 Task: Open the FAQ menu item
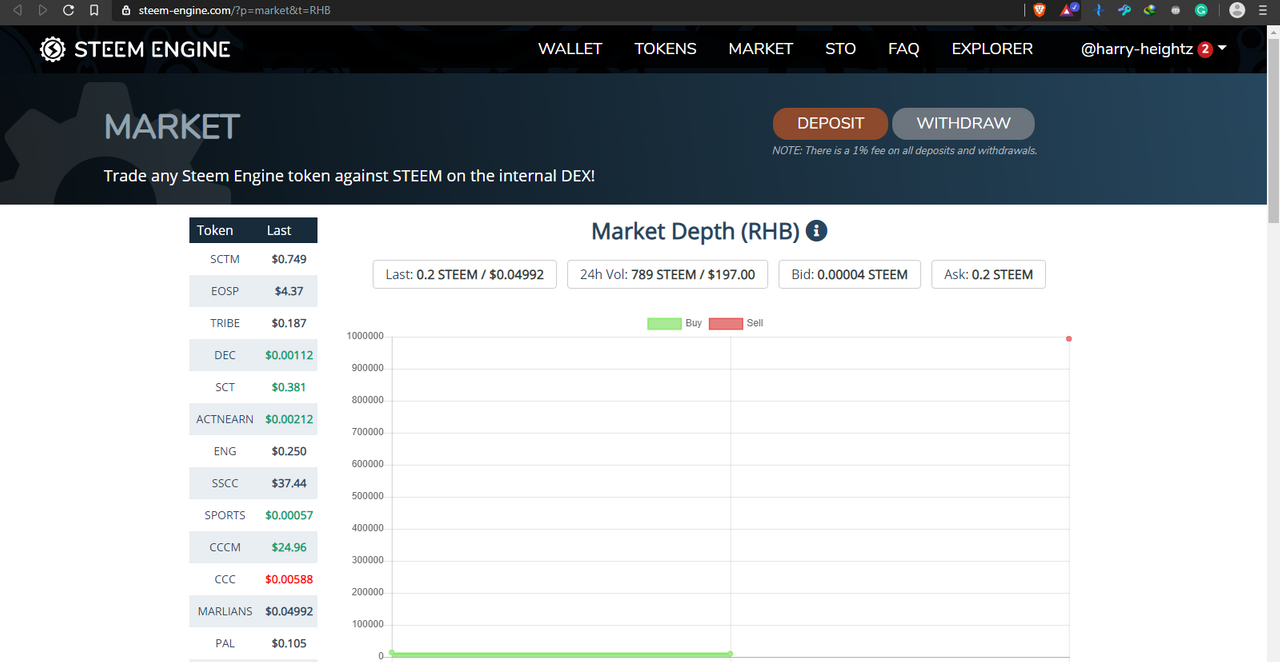coord(903,48)
